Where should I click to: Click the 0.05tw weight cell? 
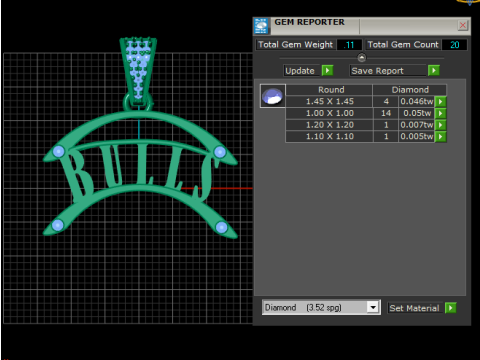tap(417, 113)
